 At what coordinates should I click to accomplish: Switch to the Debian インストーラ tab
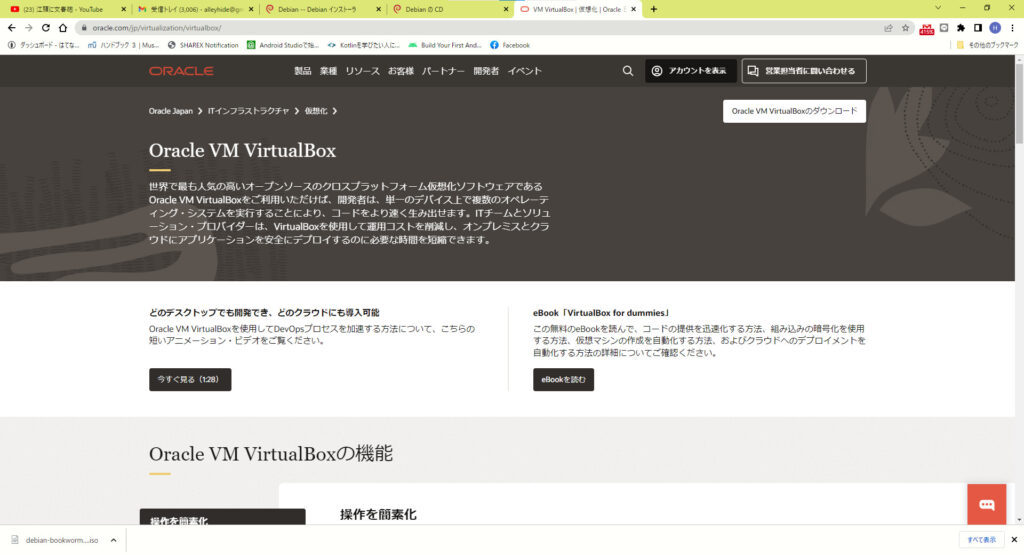point(321,9)
